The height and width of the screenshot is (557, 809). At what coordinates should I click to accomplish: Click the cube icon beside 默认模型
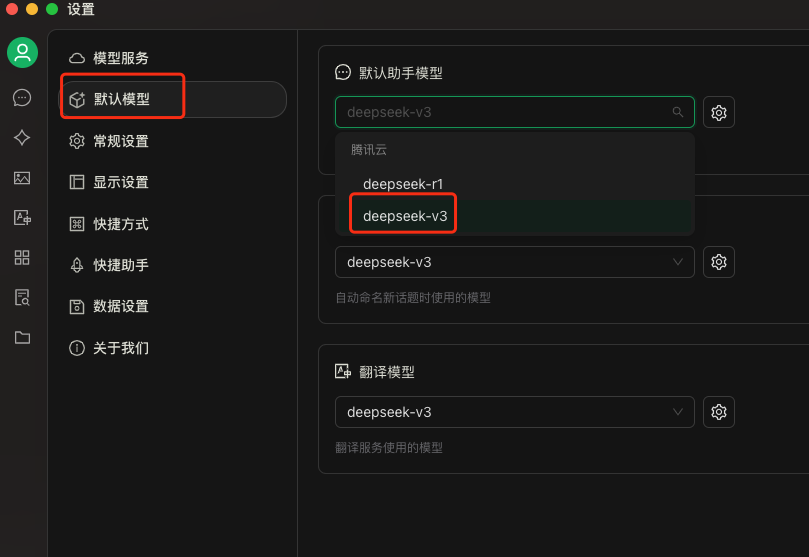(x=77, y=100)
